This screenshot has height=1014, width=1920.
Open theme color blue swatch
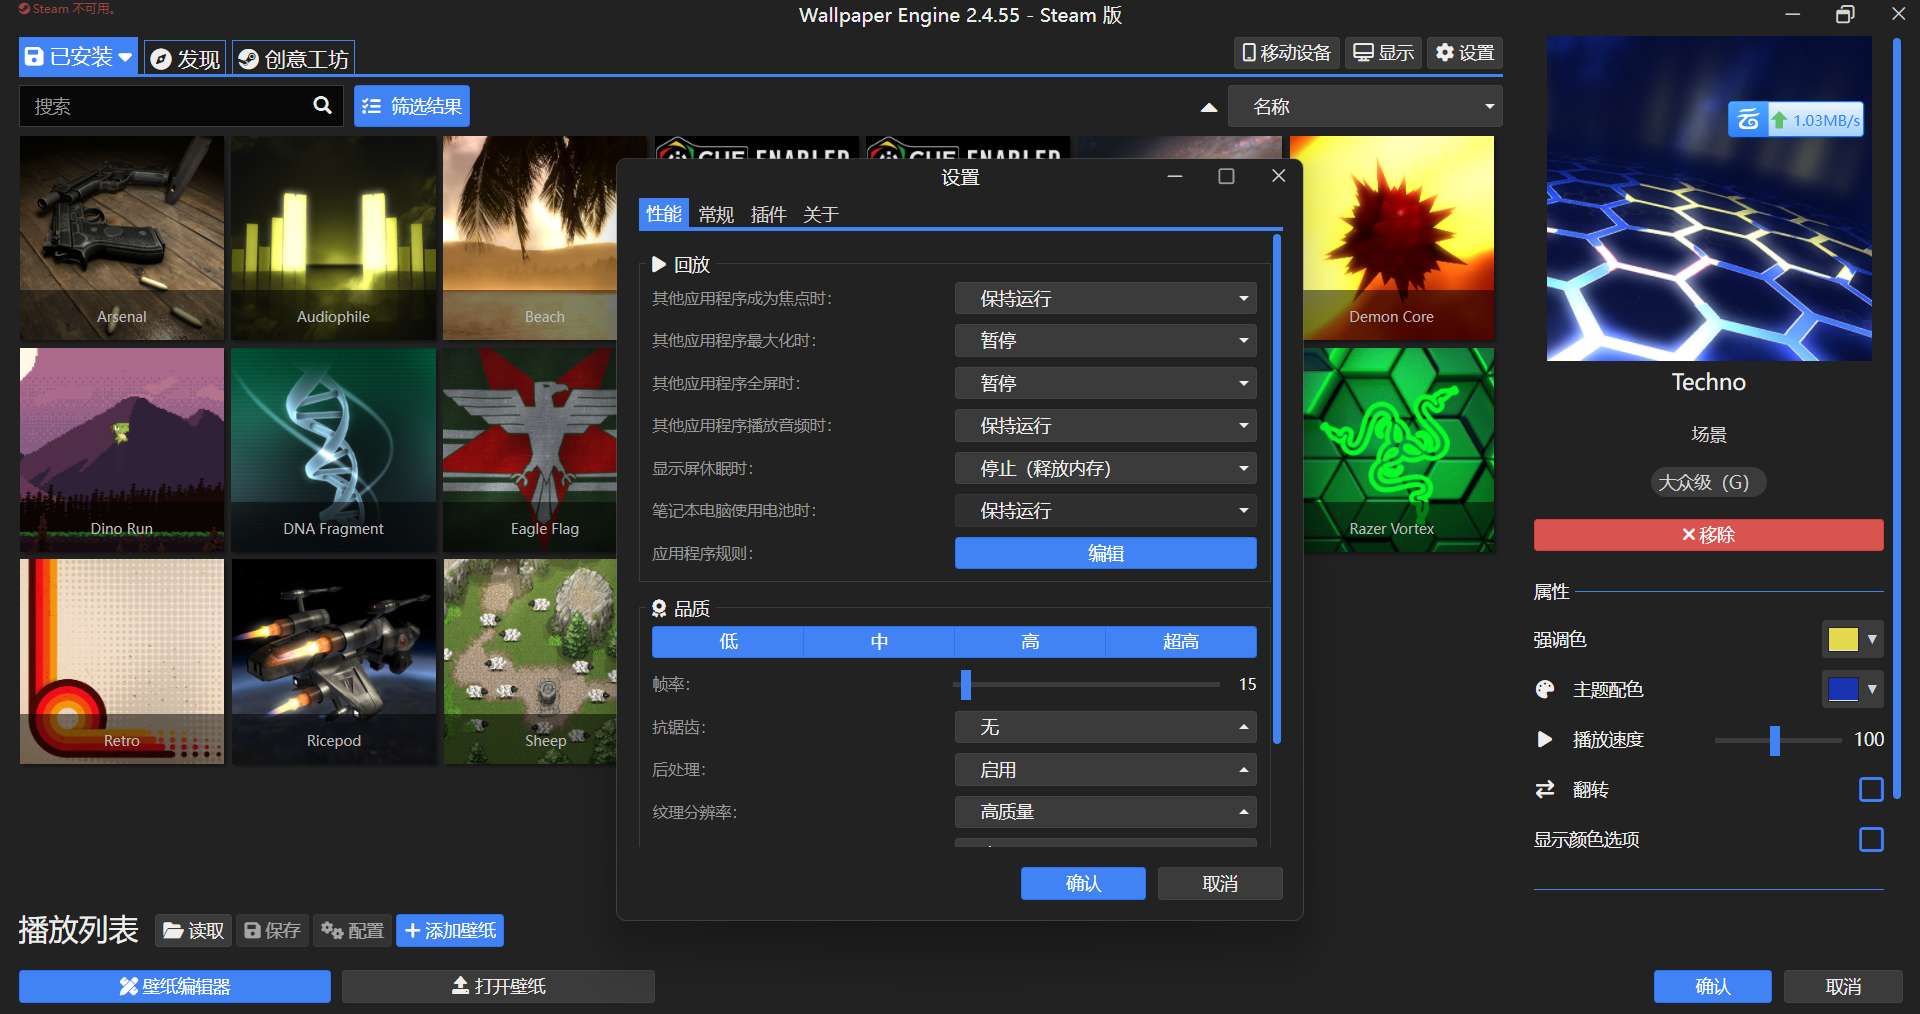pos(1852,689)
